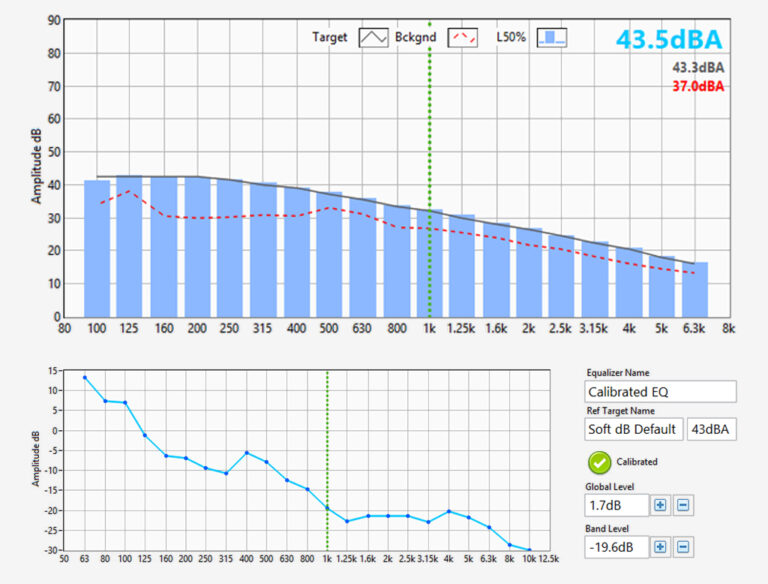This screenshot has height=584, width=768.
Task: Increase Global Level with plus button
Action: [660, 505]
